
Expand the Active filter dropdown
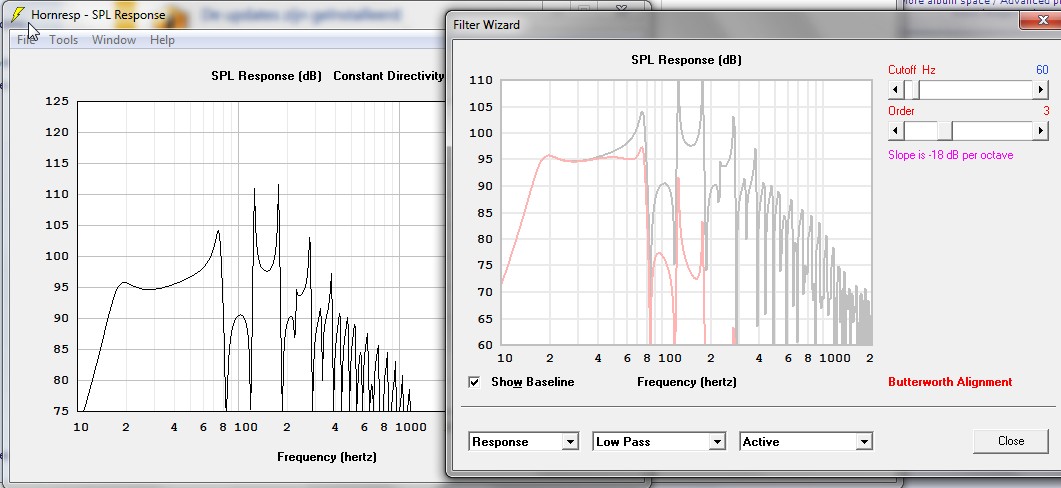pyautogui.click(x=864, y=442)
